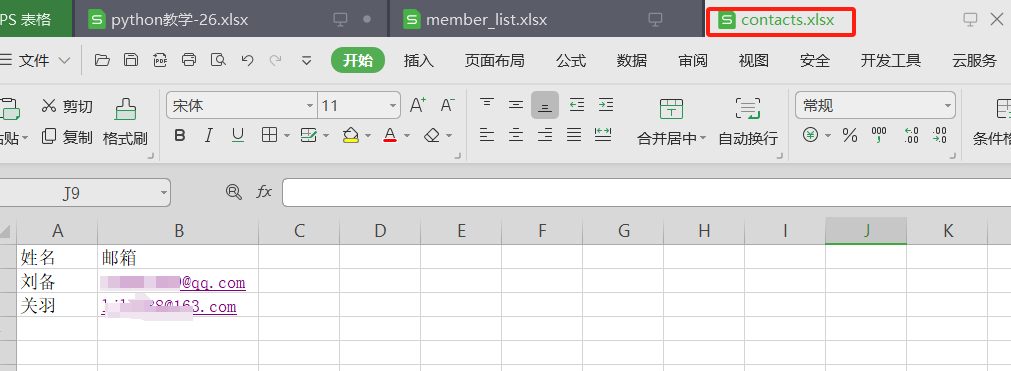1011x371 pixels.
Task: Click insert function fx icon
Action: [x=264, y=192]
